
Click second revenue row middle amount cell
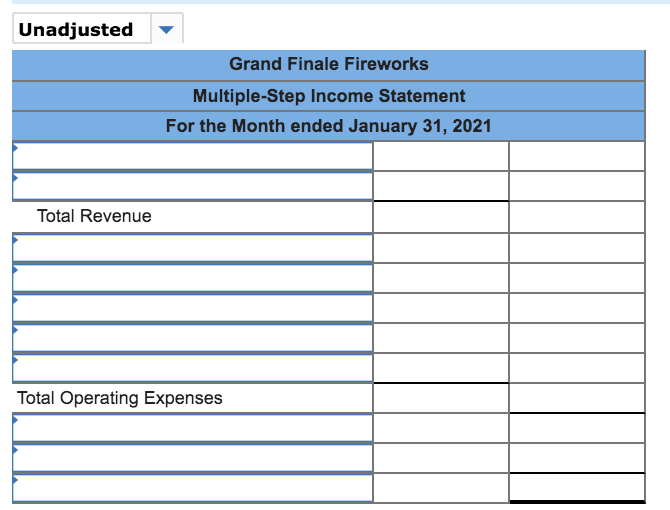pos(441,186)
